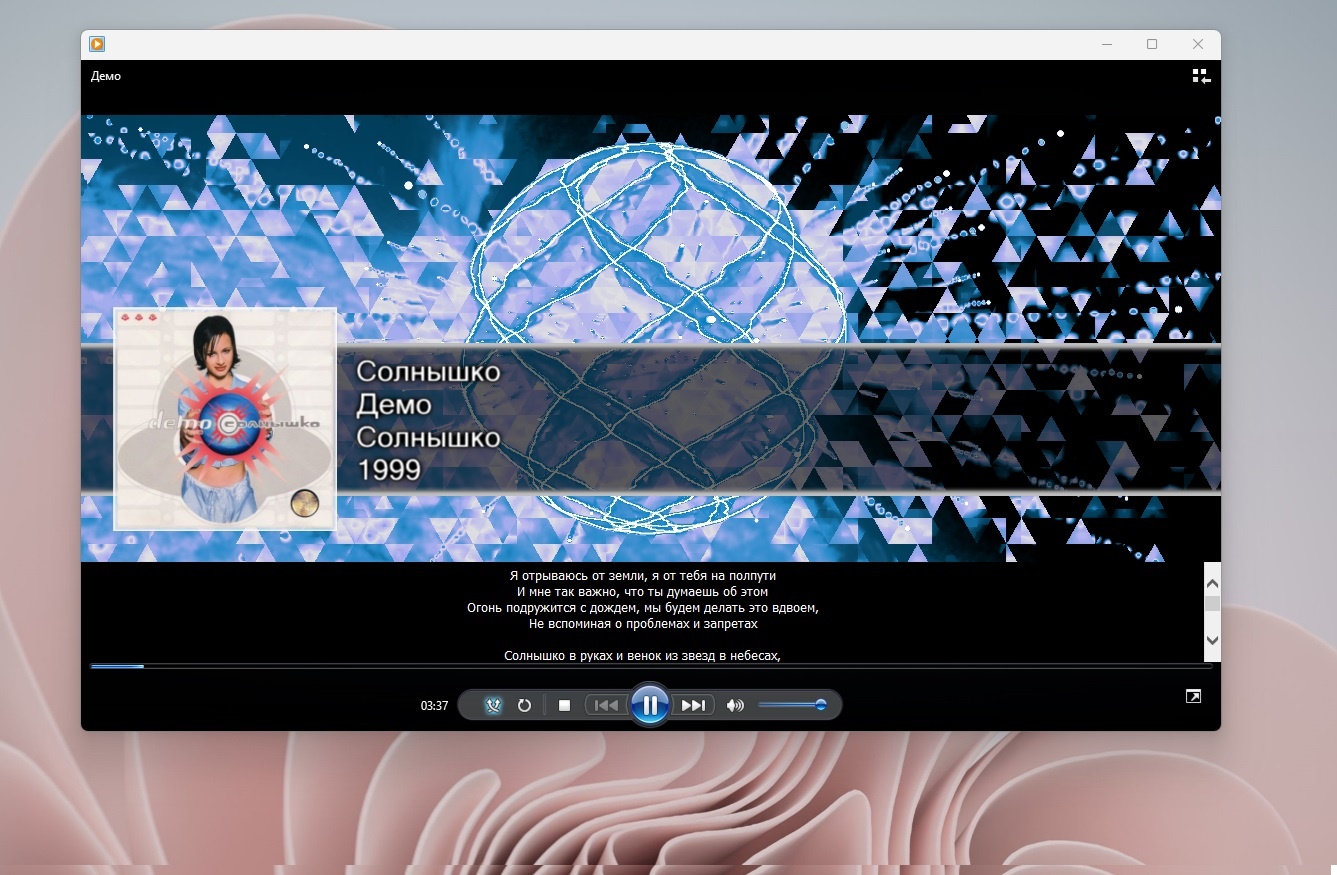Screen dimensions: 1337x875
Task: Click the lyrics scrollbar thumb
Action: 1212,603
